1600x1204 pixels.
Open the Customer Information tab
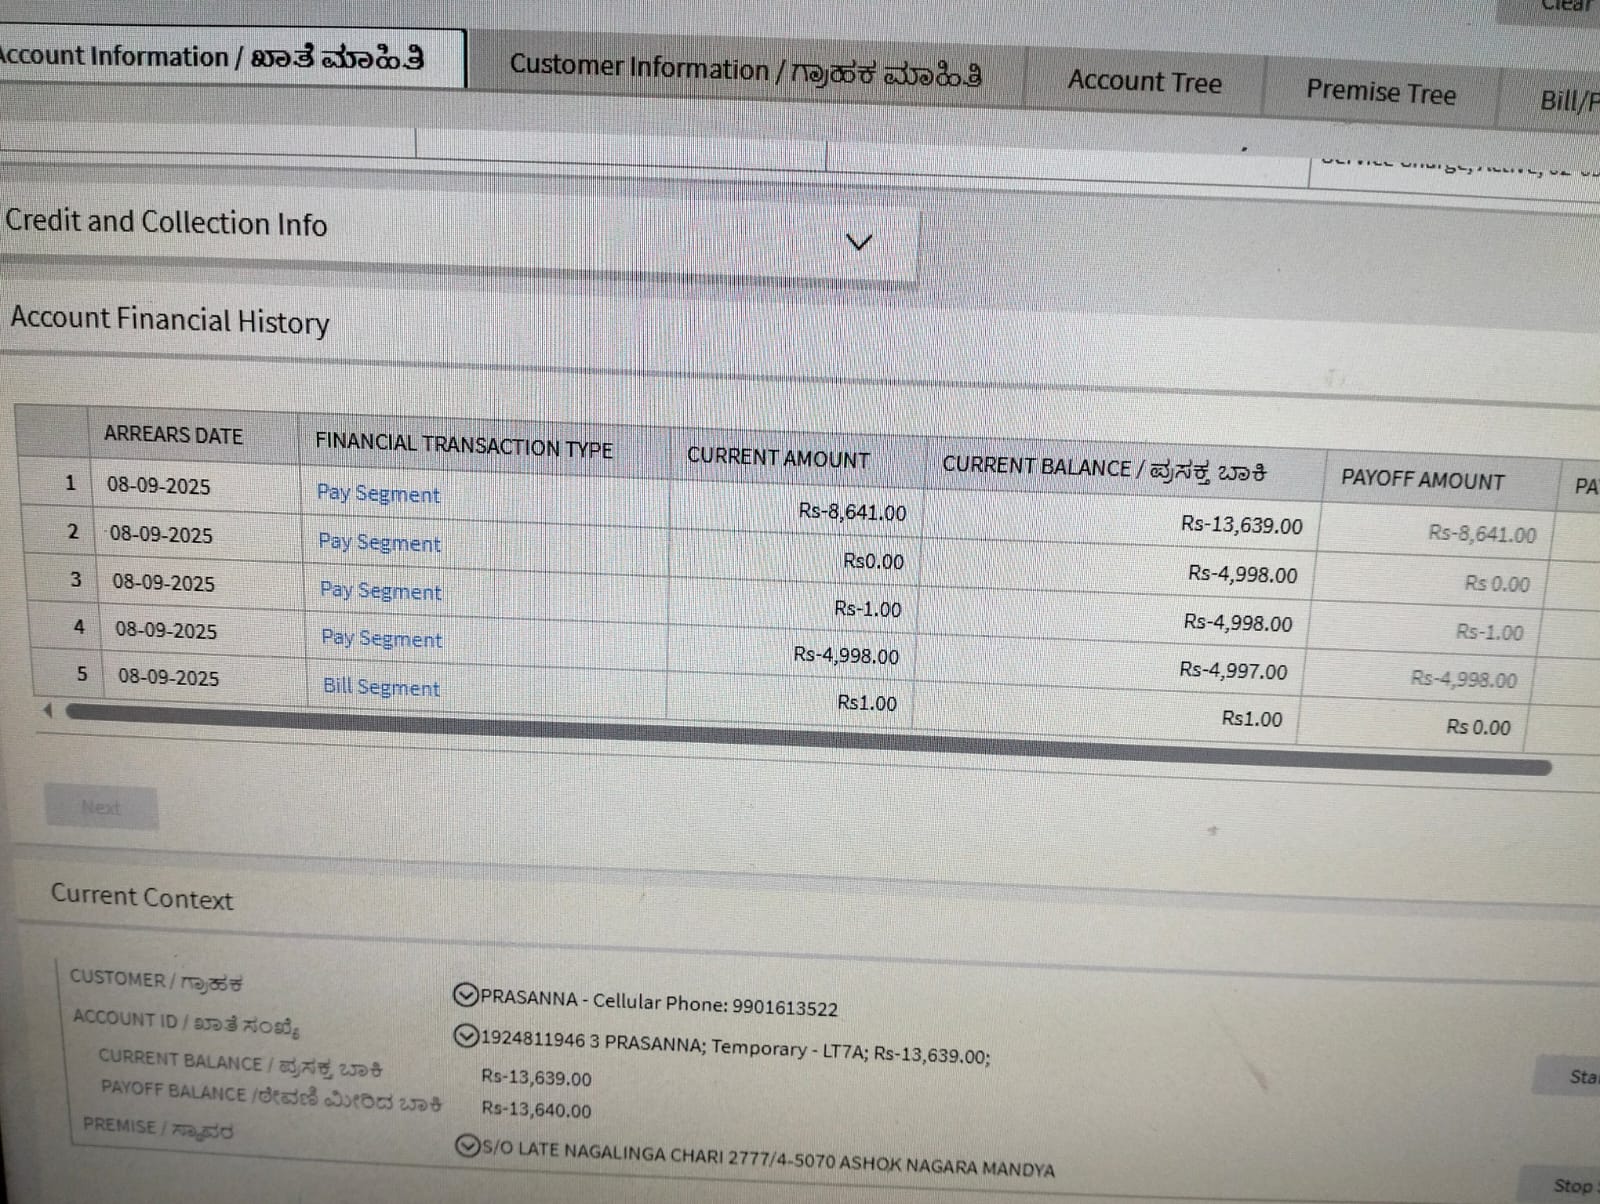[745, 70]
